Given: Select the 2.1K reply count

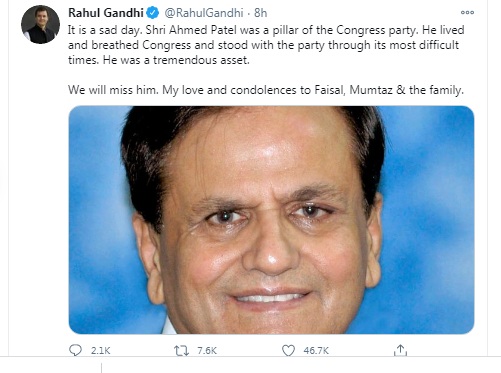Looking at the screenshot, I should [x=100, y=351].
